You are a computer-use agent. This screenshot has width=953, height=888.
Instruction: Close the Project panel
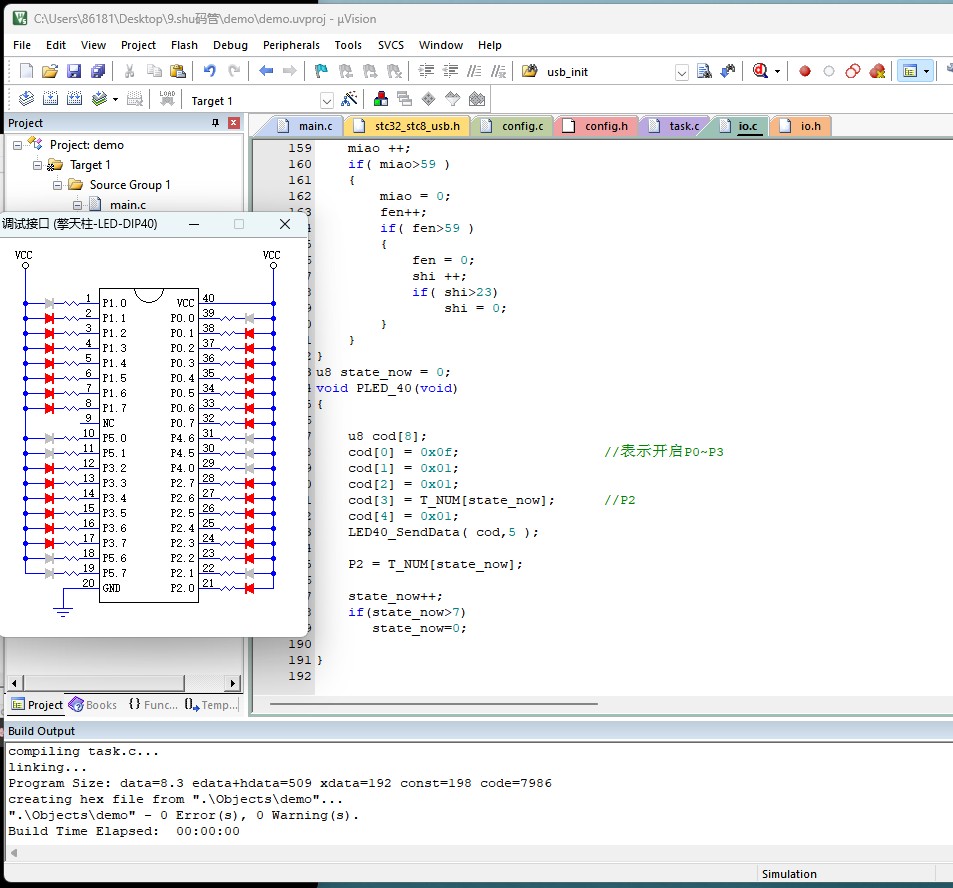tap(233, 123)
